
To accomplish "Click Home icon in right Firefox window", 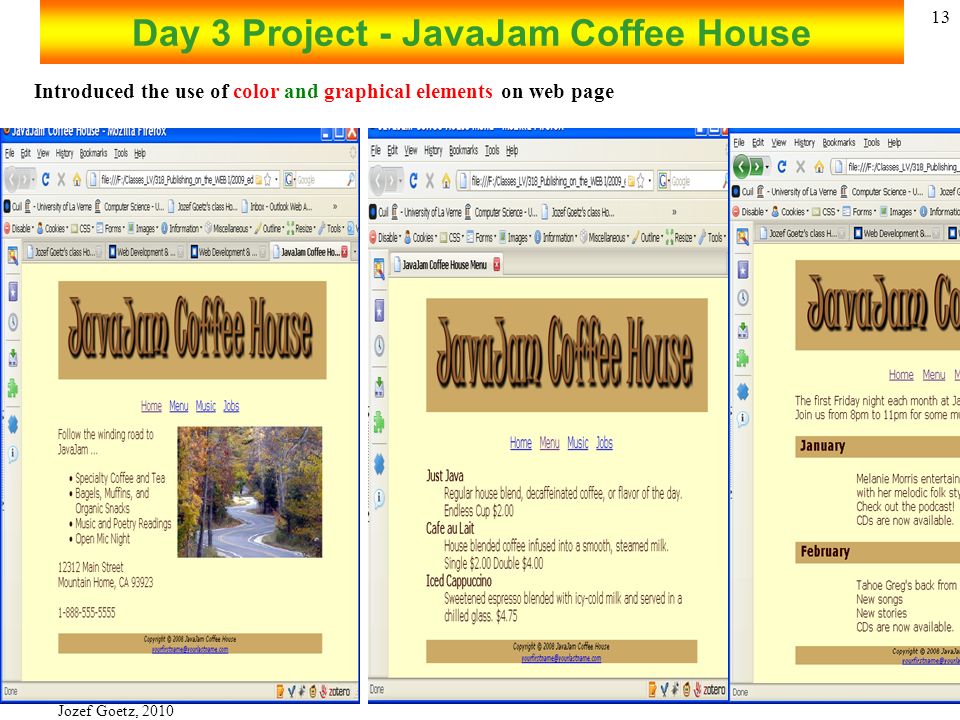I will 819,167.
